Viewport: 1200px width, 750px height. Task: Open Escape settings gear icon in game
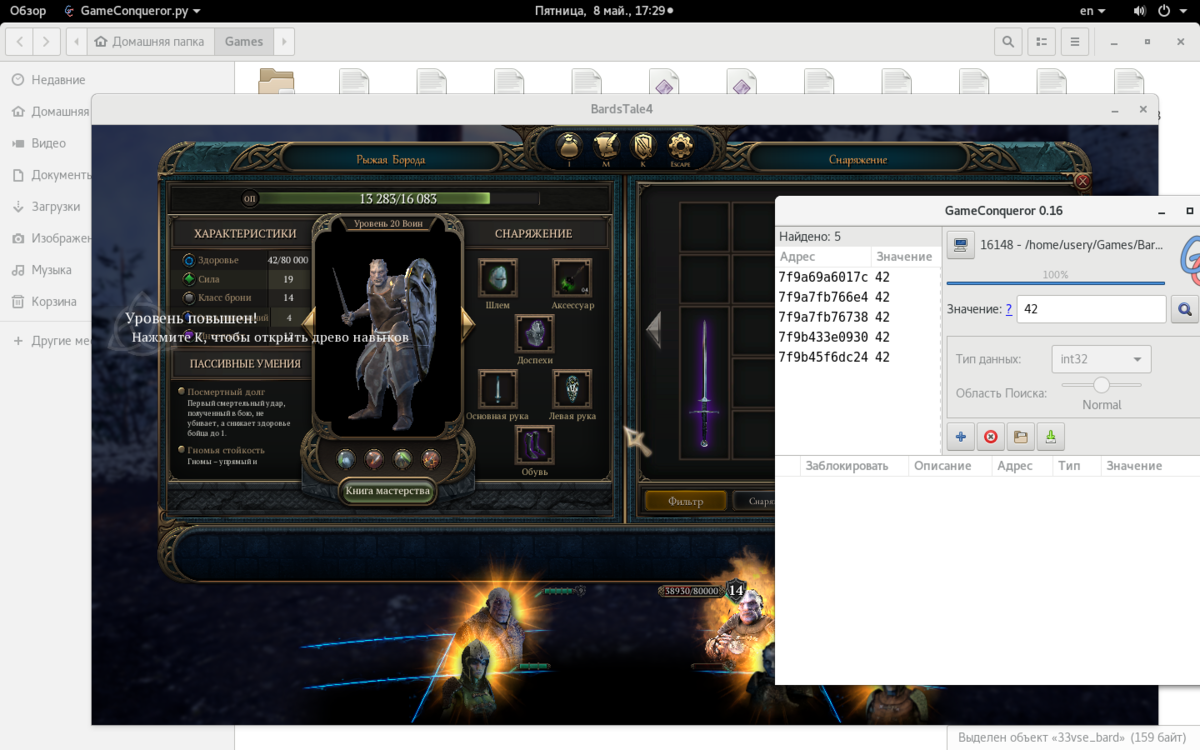click(680, 147)
